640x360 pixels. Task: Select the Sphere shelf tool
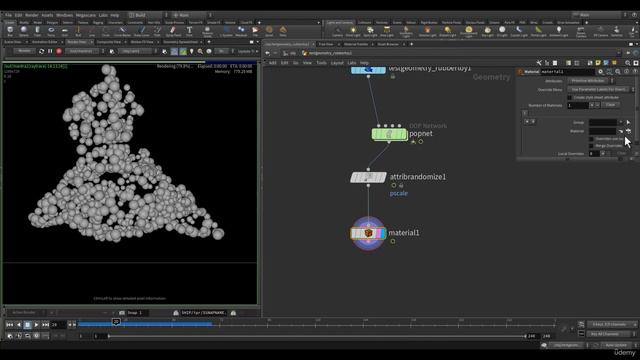tap(24, 31)
